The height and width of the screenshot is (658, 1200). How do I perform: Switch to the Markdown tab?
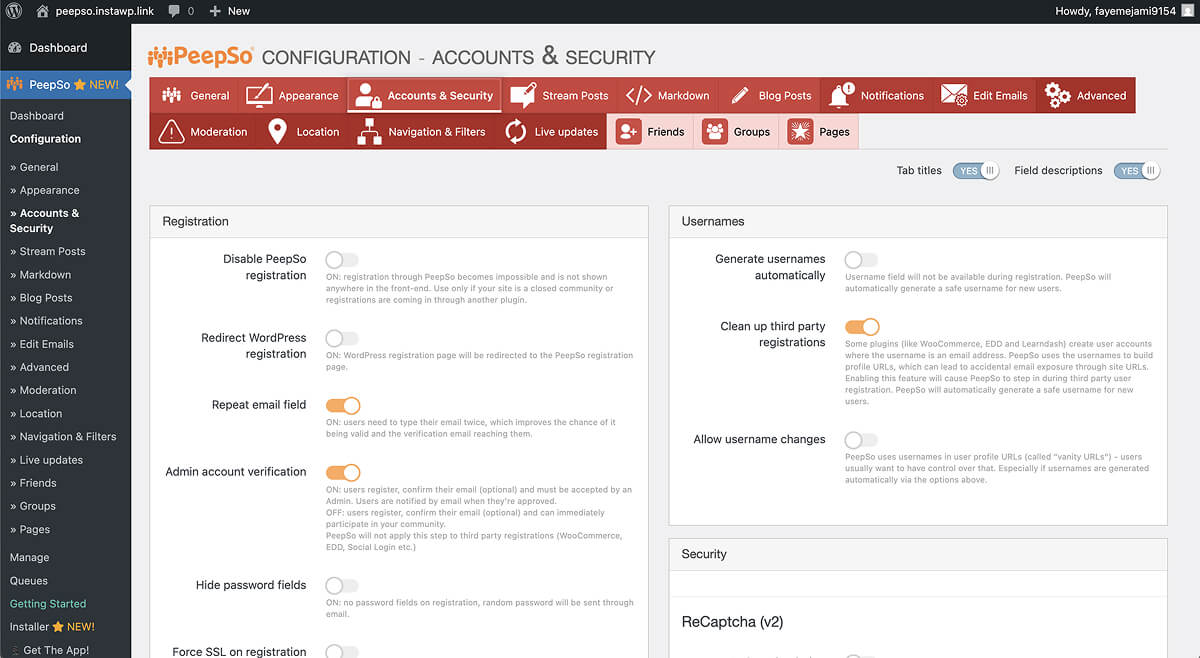click(x=667, y=95)
